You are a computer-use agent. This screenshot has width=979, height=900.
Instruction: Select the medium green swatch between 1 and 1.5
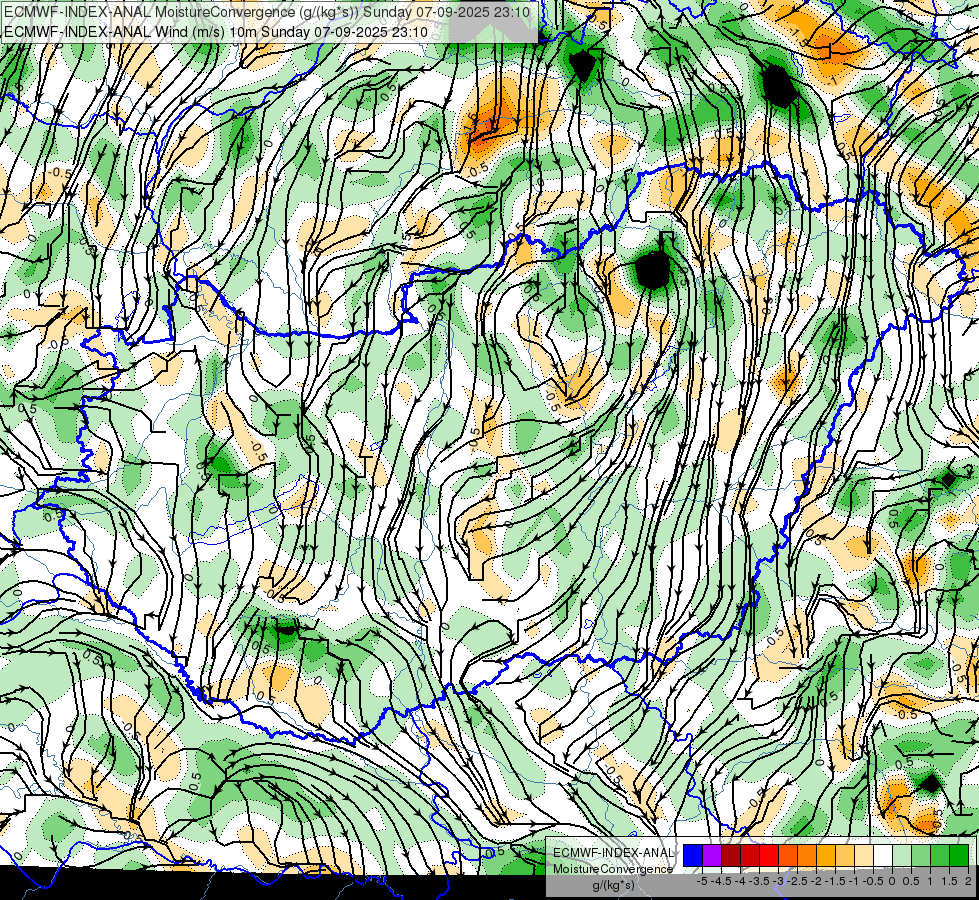(x=940, y=856)
